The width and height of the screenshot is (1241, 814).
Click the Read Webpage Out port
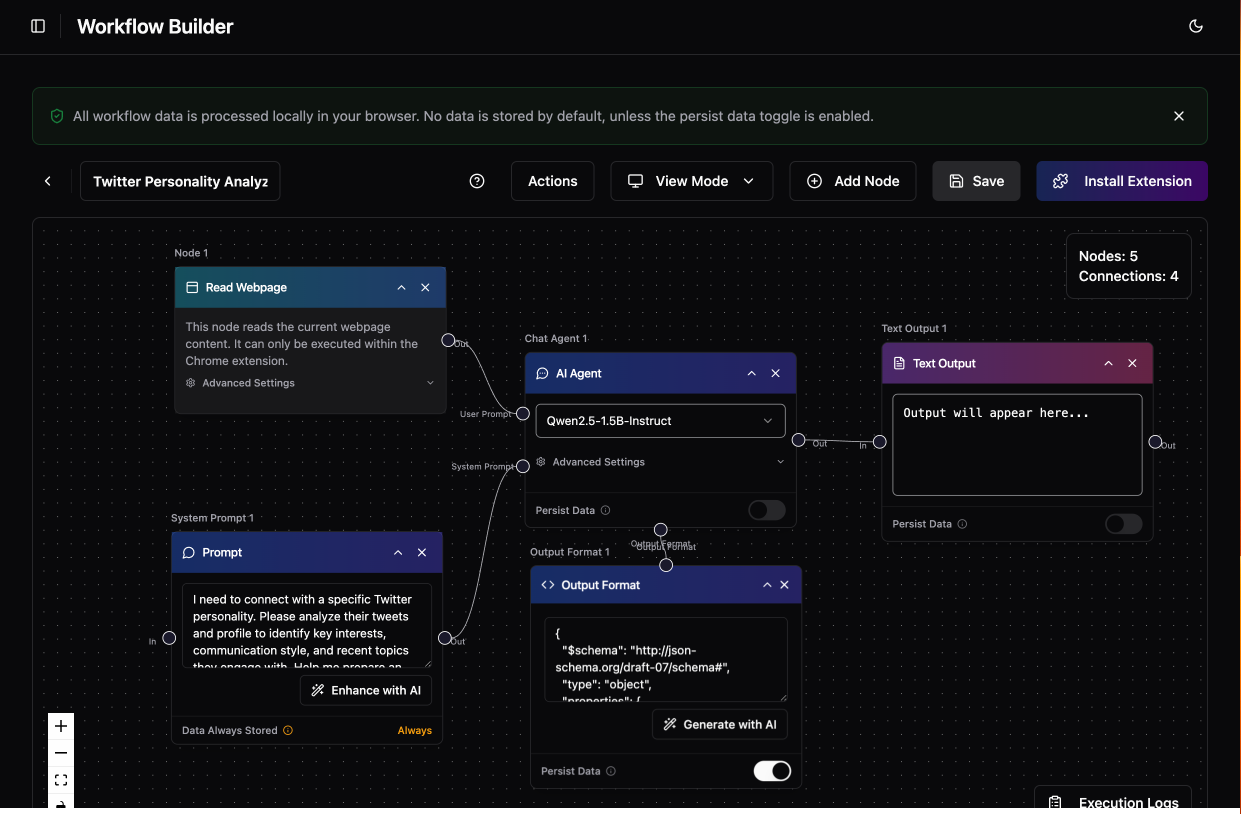click(x=448, y=340)
